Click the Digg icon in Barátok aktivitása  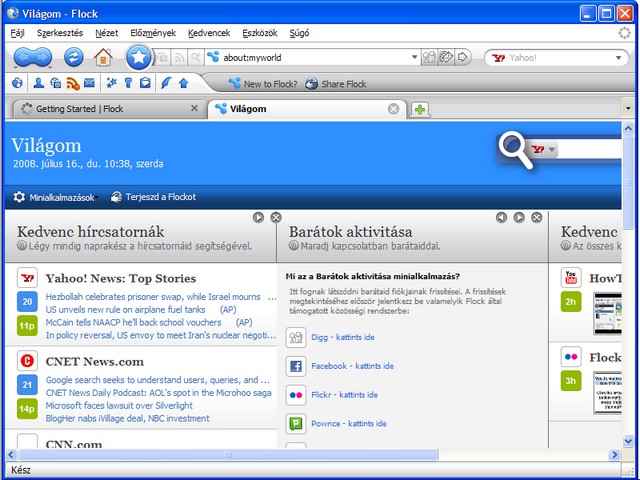click(296, 337)
